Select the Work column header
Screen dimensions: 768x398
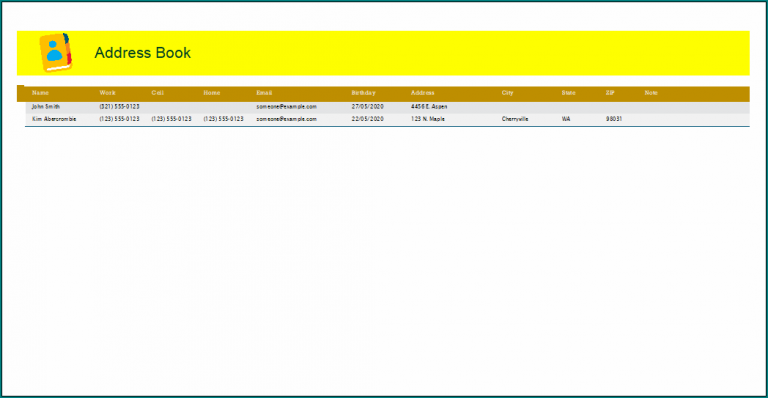[x=107, y=93]
